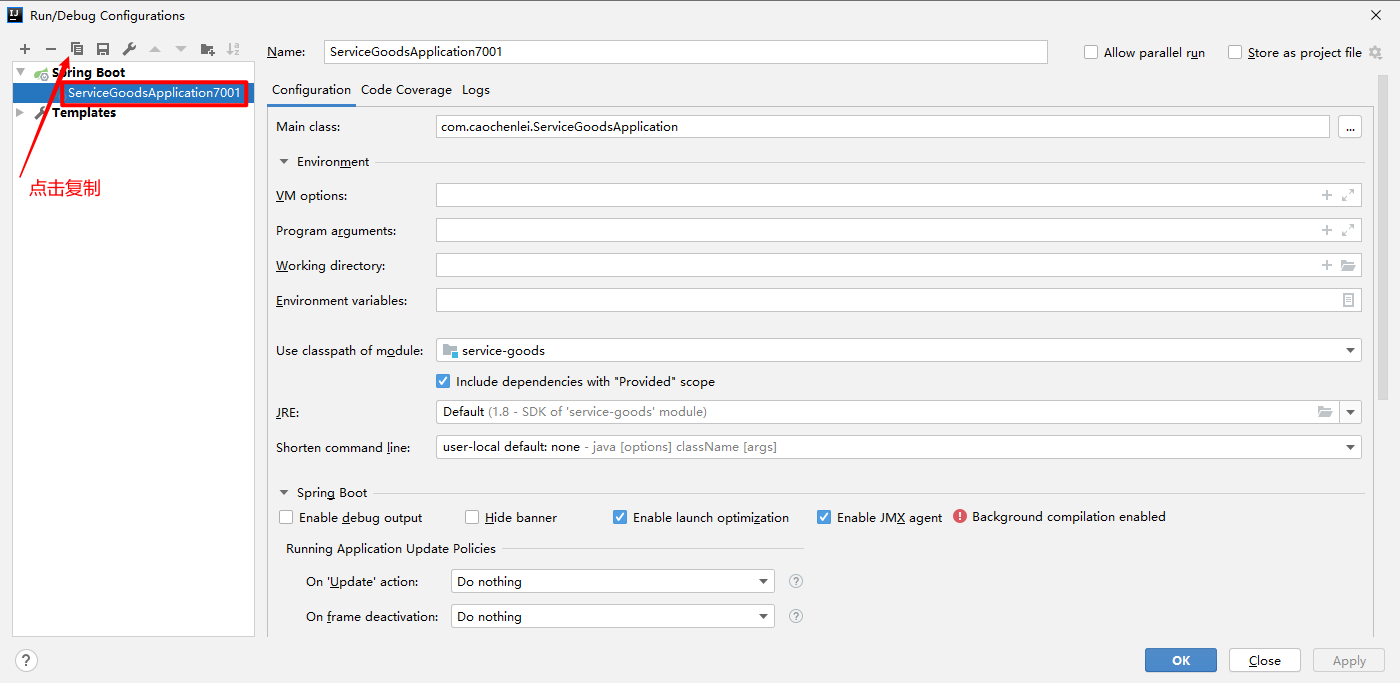Enable debug output checkbox
1400x683 pixels.
click(286, 517)
